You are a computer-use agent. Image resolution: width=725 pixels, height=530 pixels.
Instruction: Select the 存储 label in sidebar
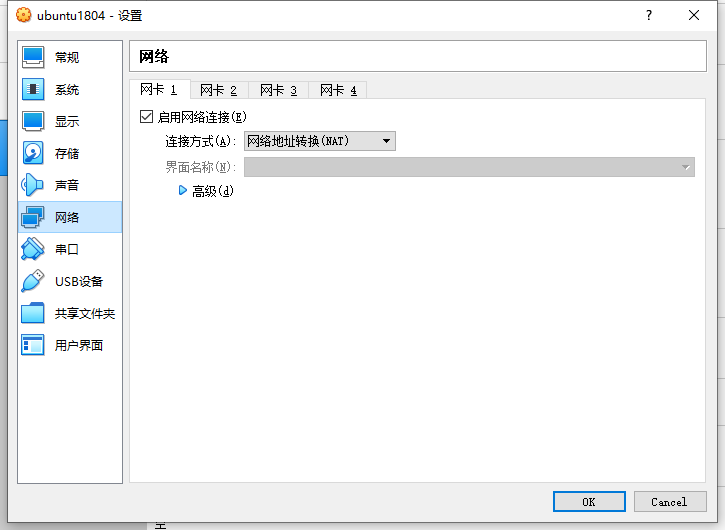67,154
